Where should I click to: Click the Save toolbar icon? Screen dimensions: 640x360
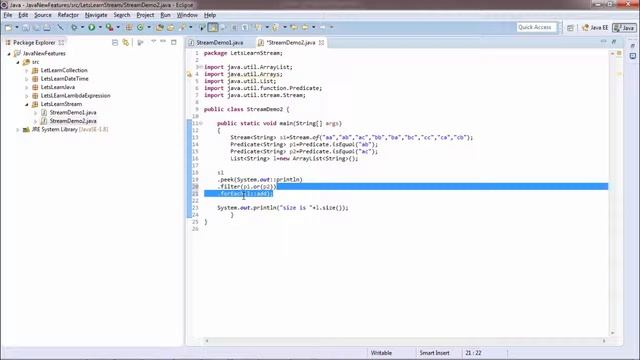point(25,27)
